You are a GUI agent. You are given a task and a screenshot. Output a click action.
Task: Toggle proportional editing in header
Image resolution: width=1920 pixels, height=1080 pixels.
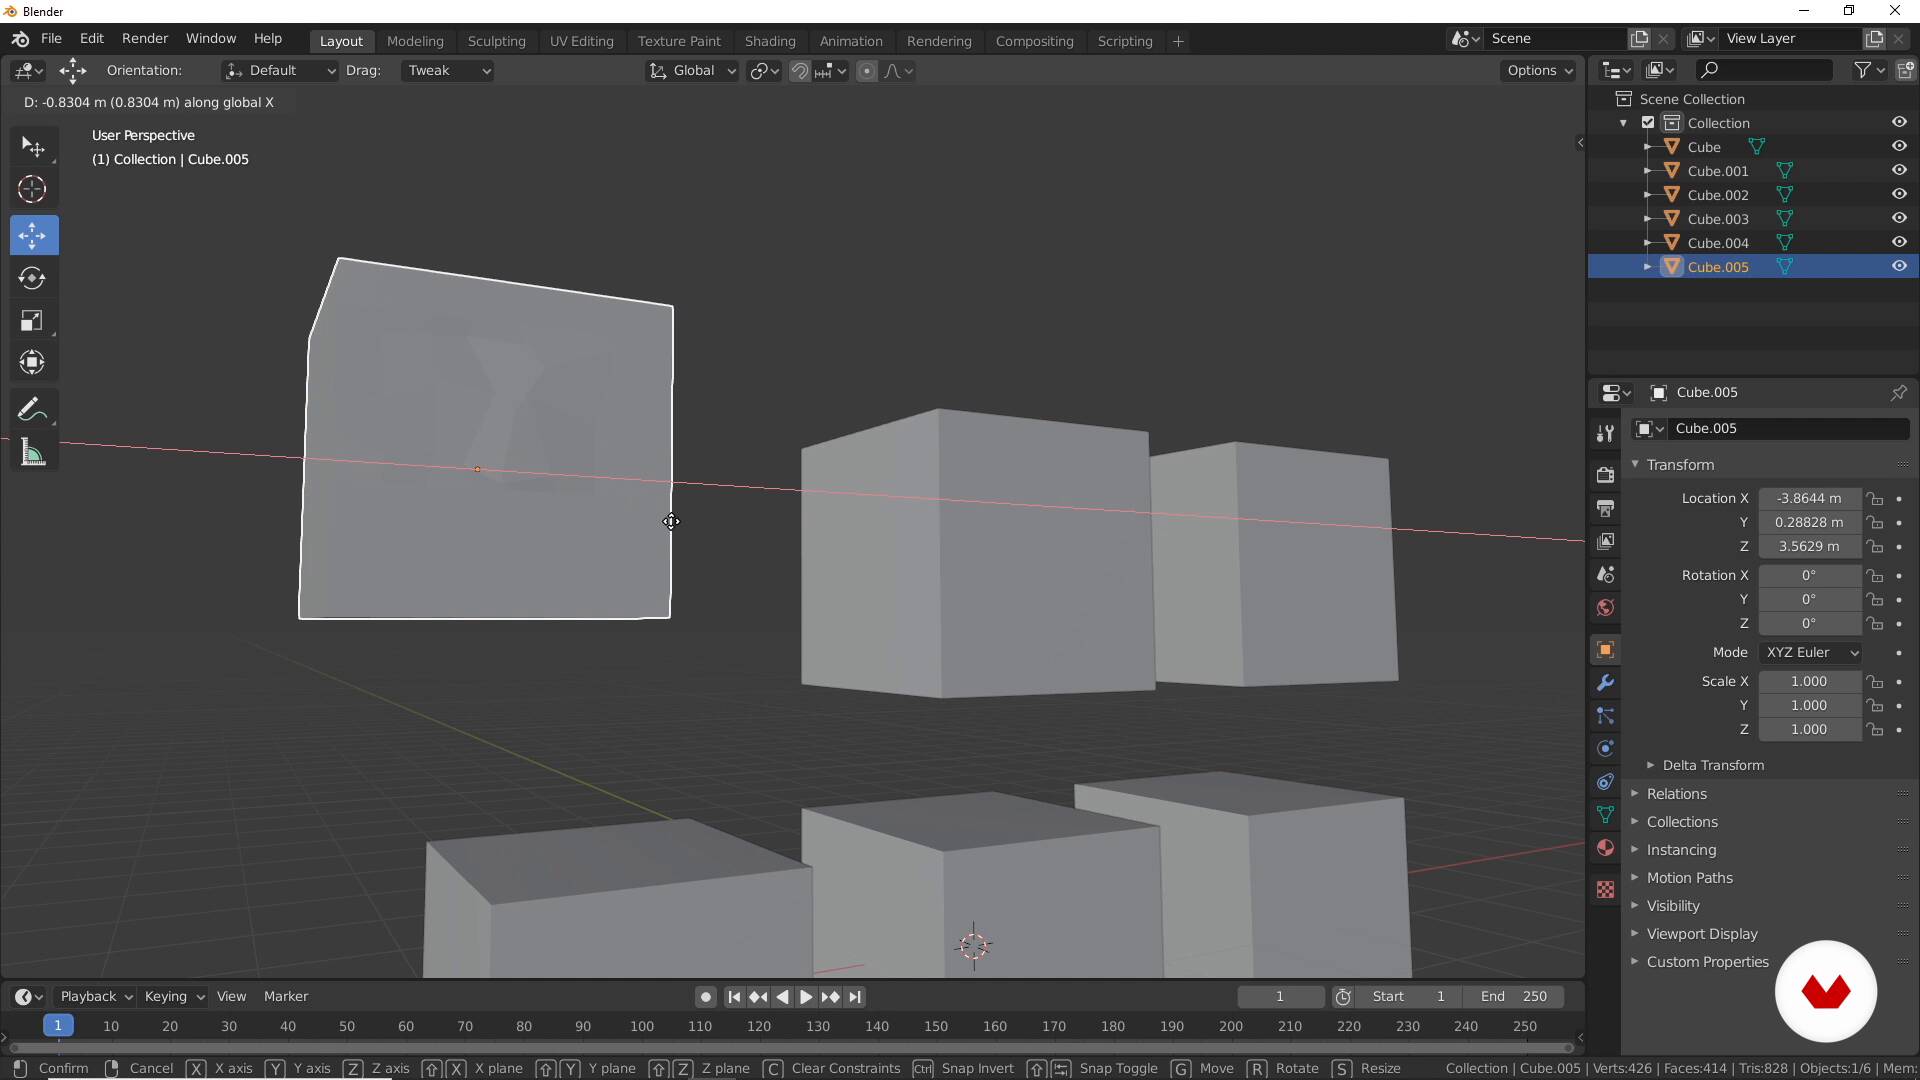coord(867,70)
